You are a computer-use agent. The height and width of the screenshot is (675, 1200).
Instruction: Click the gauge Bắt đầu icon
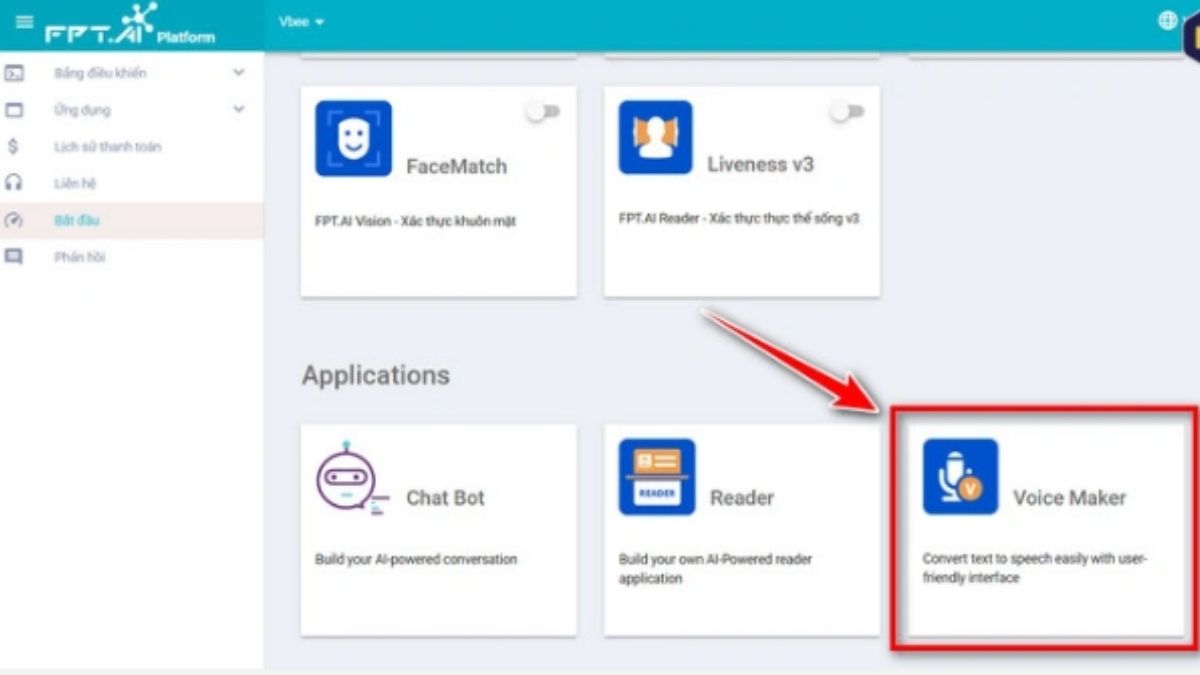click(14, 220)
